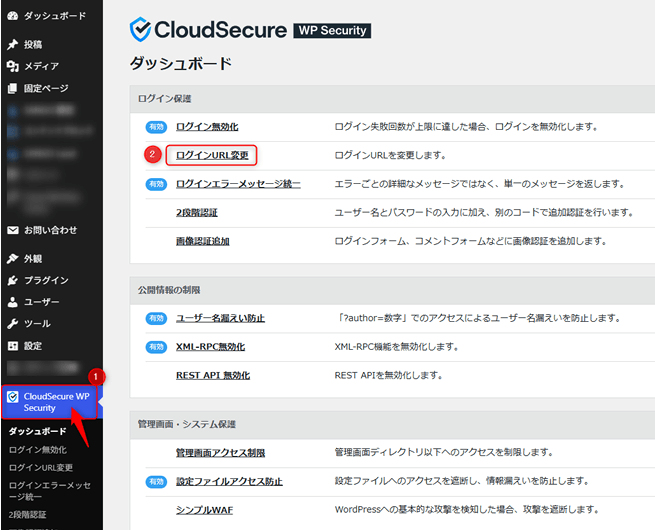The image size is (655, 530).
Task: Open the 2段階認証 link in main panel
Action: (197, 213)
